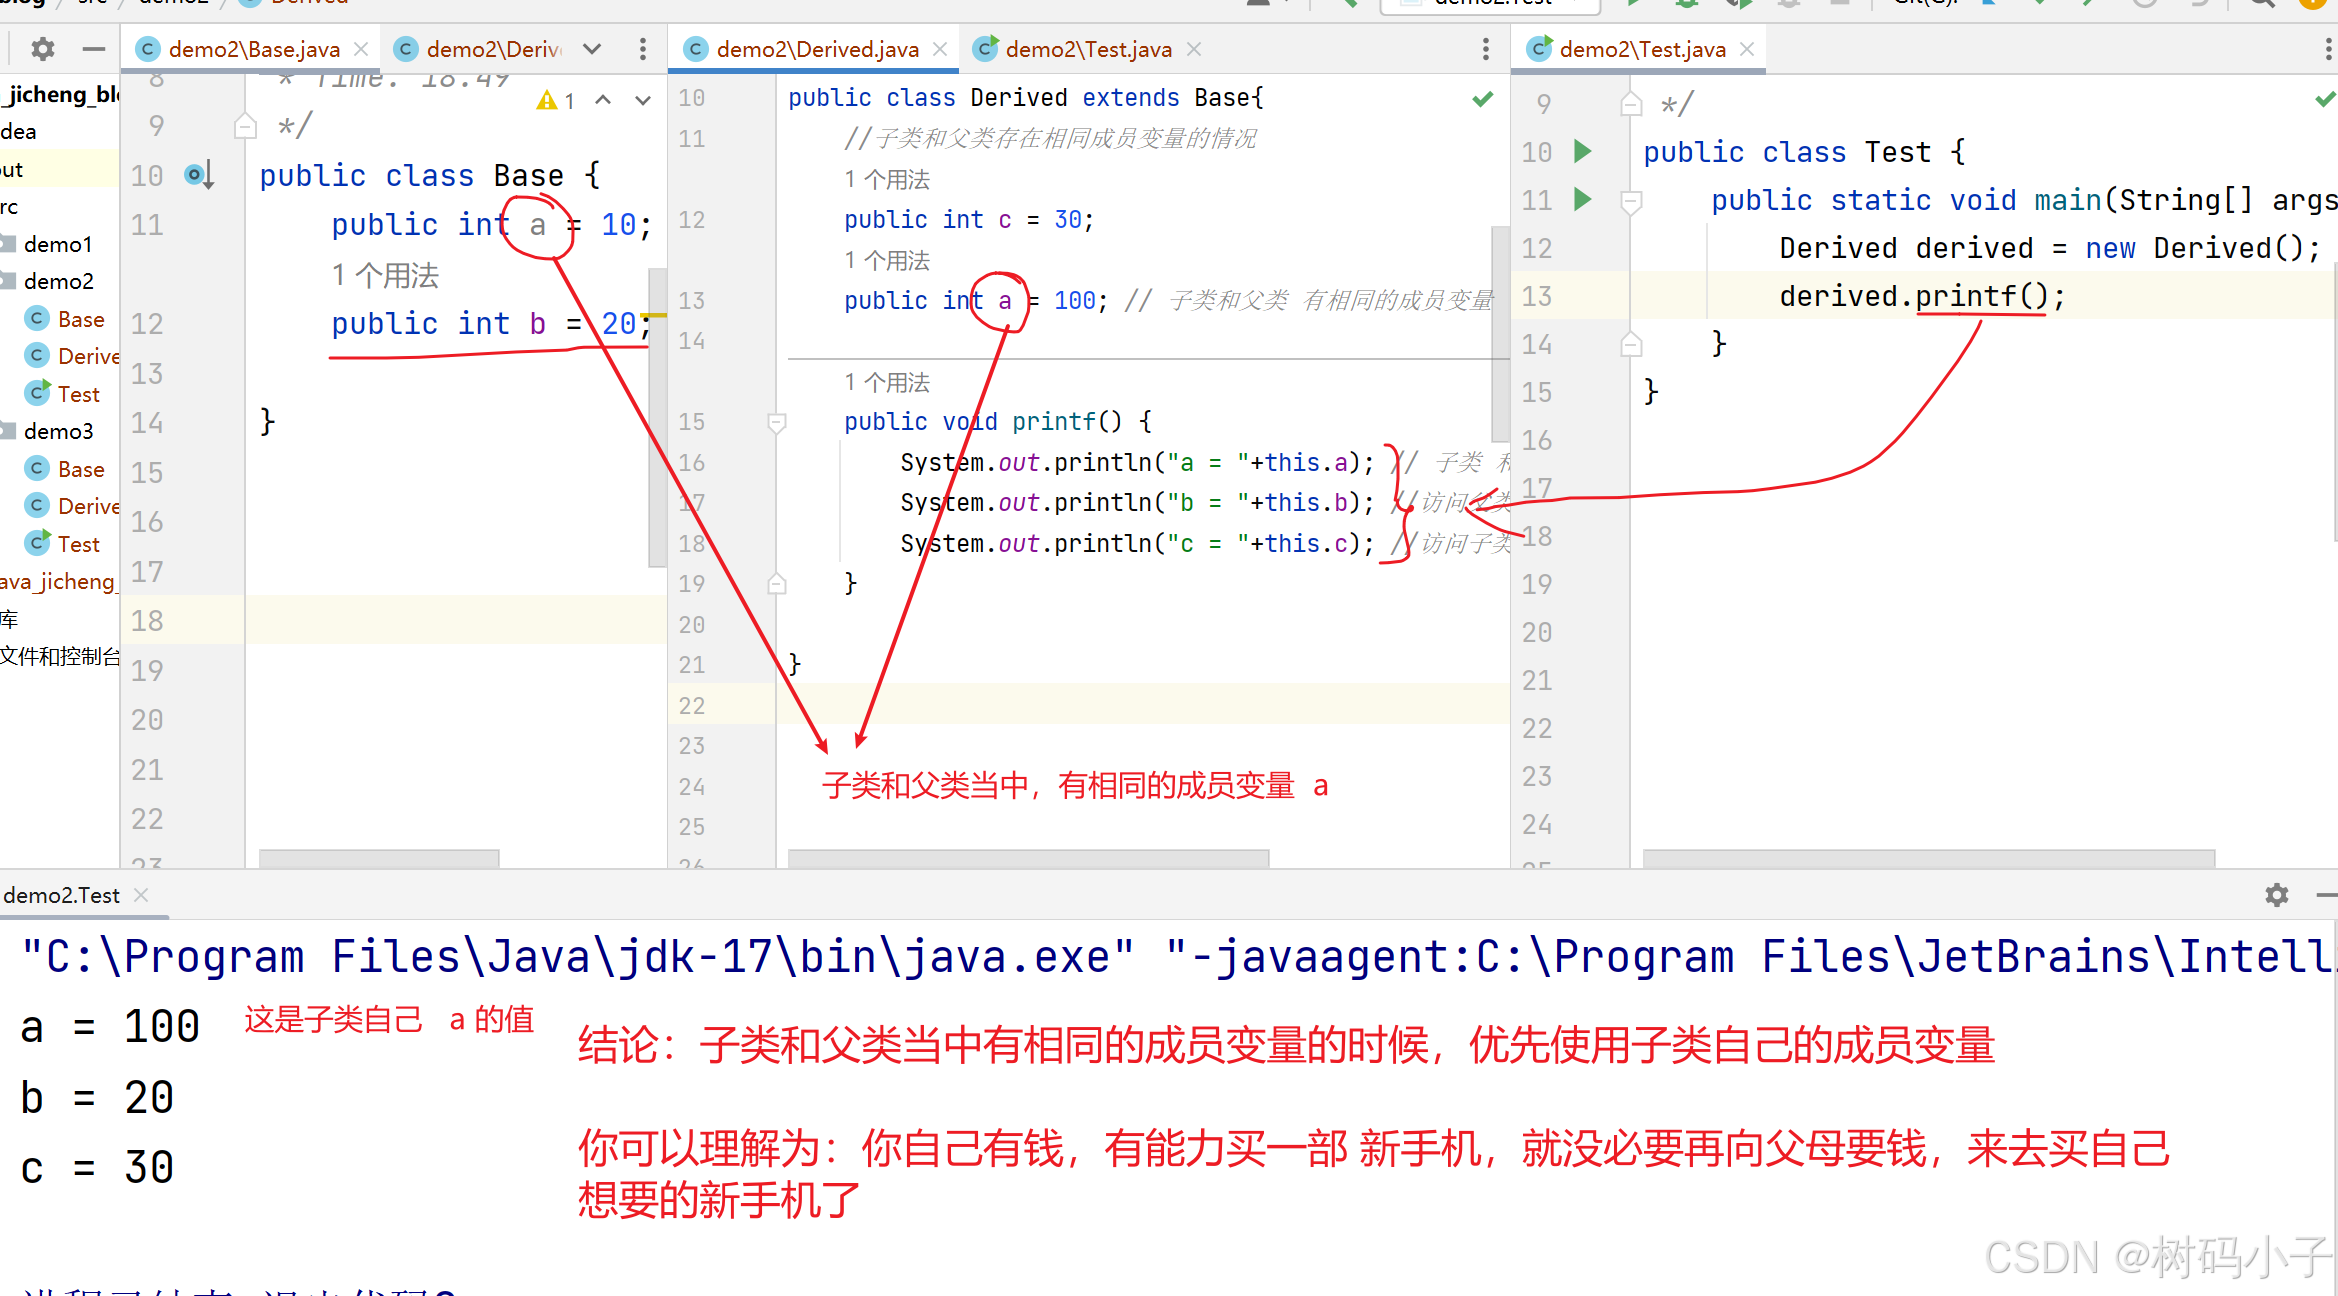Hide project panel with minus icon

93,49
